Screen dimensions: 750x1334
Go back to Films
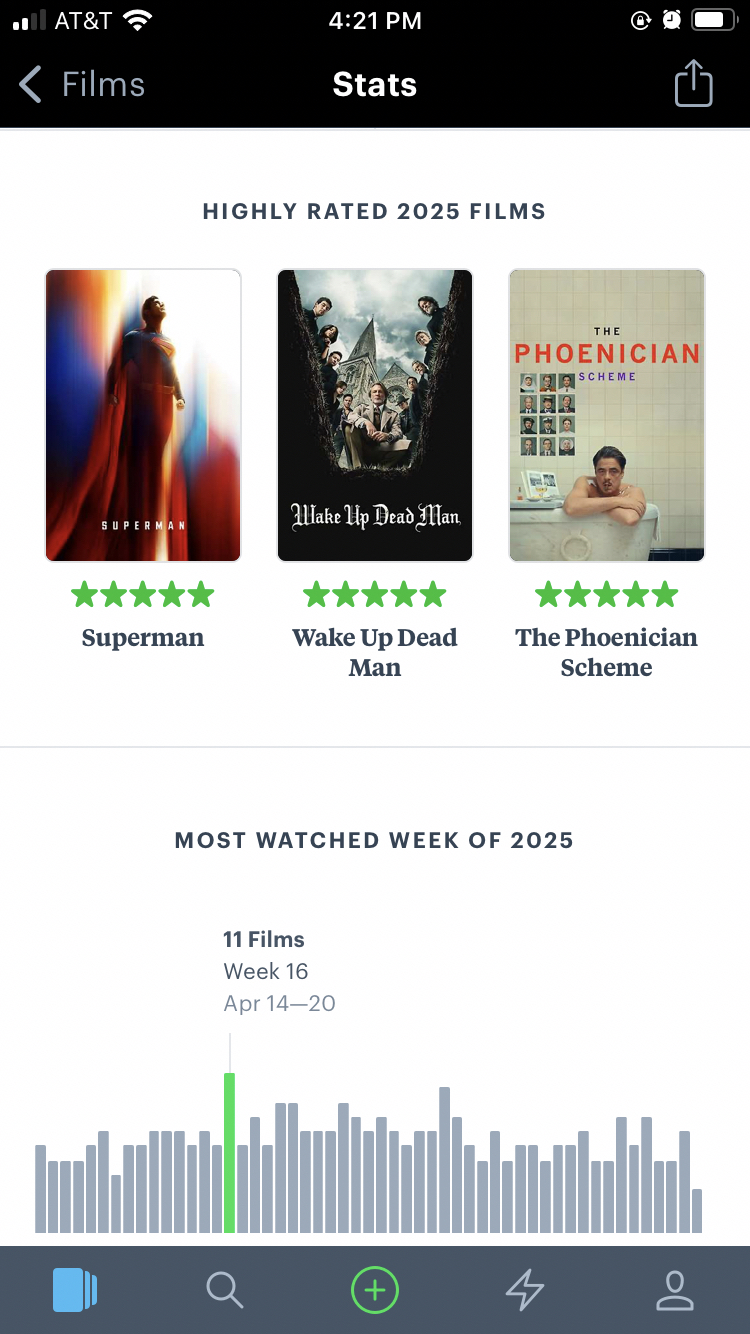click(103, 85)
